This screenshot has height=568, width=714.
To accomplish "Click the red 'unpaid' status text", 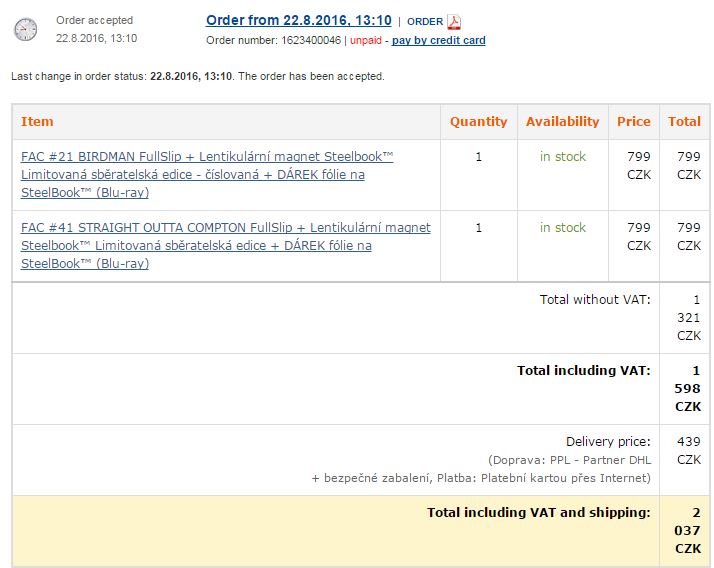I will click(x=366, y=40).
